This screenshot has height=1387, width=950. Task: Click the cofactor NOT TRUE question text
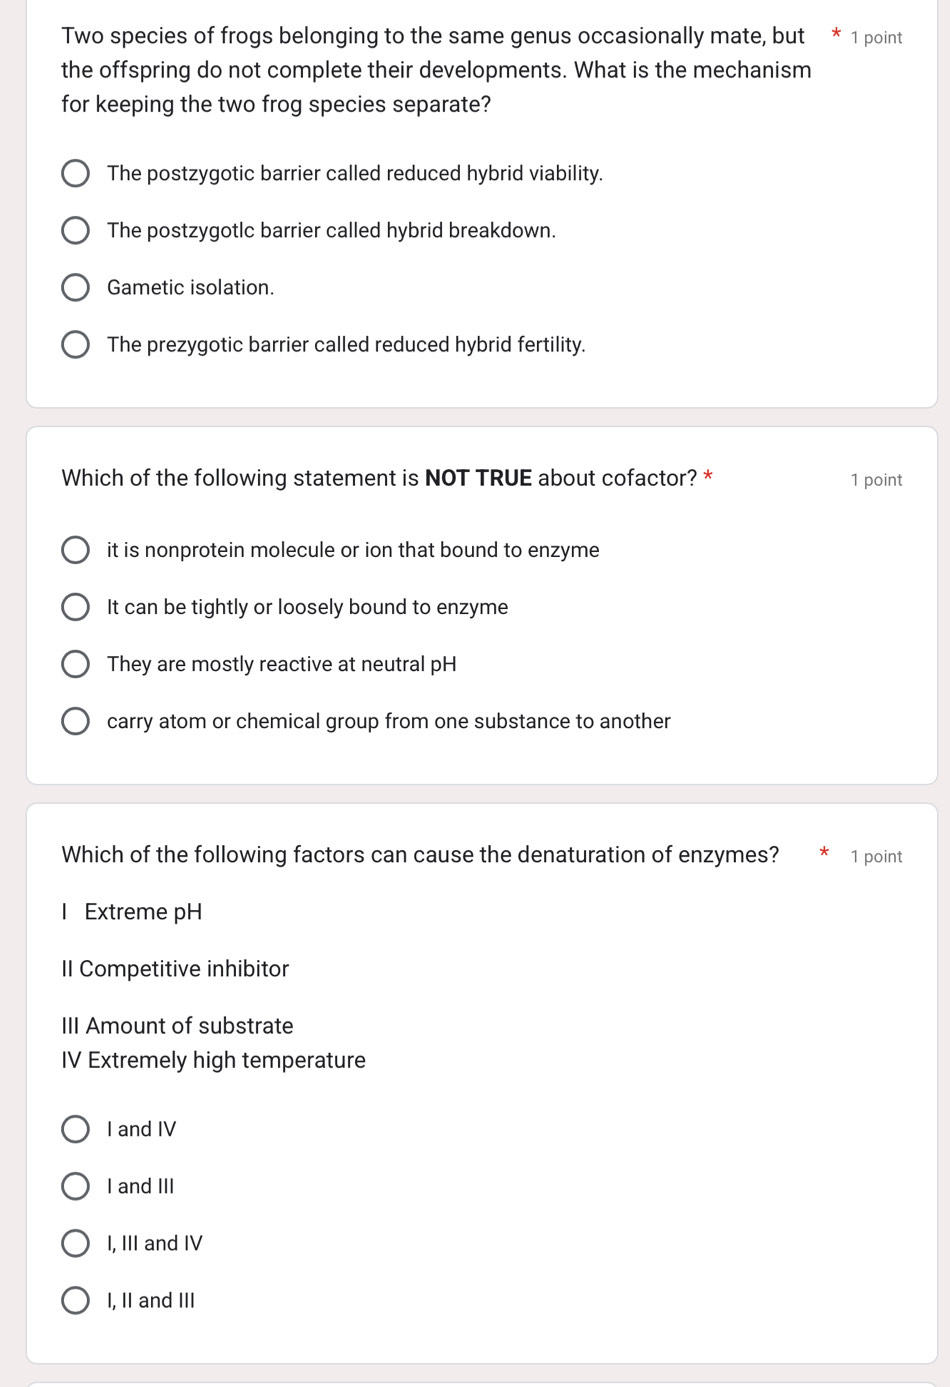coord(380,478)
